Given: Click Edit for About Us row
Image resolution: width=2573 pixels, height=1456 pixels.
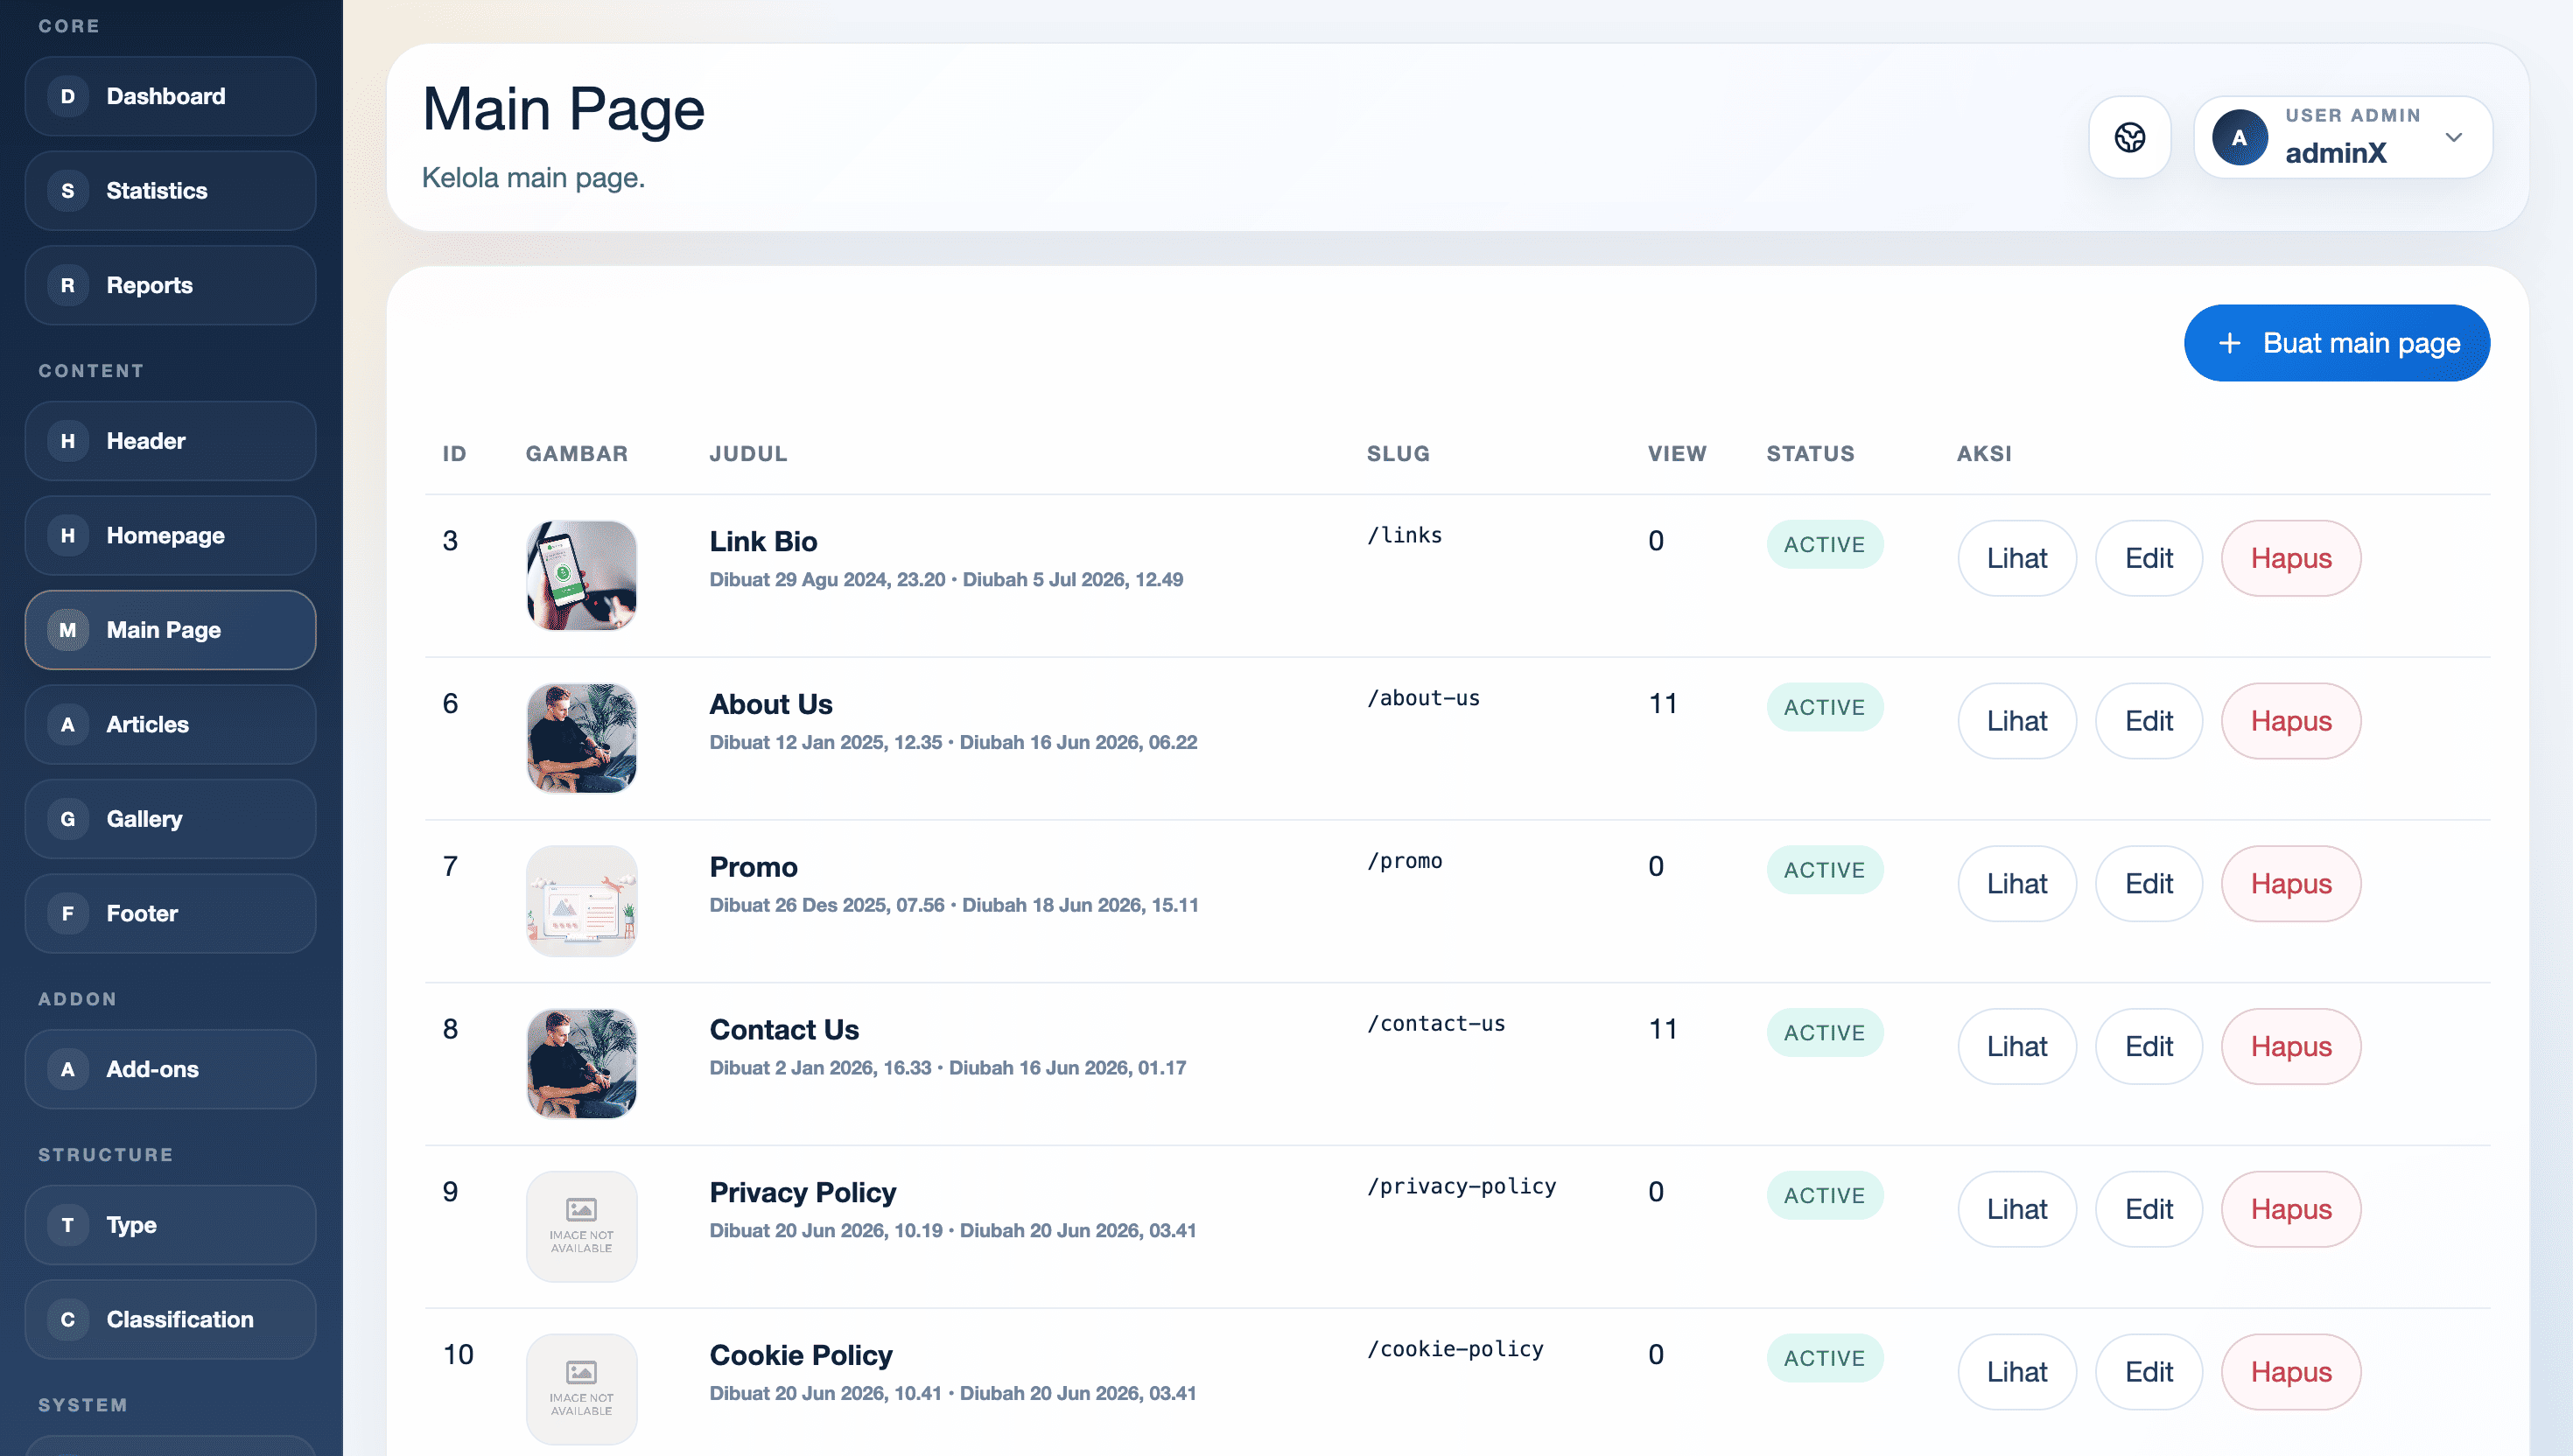Looking at the screenshot, I should (x=2148, y=721).
